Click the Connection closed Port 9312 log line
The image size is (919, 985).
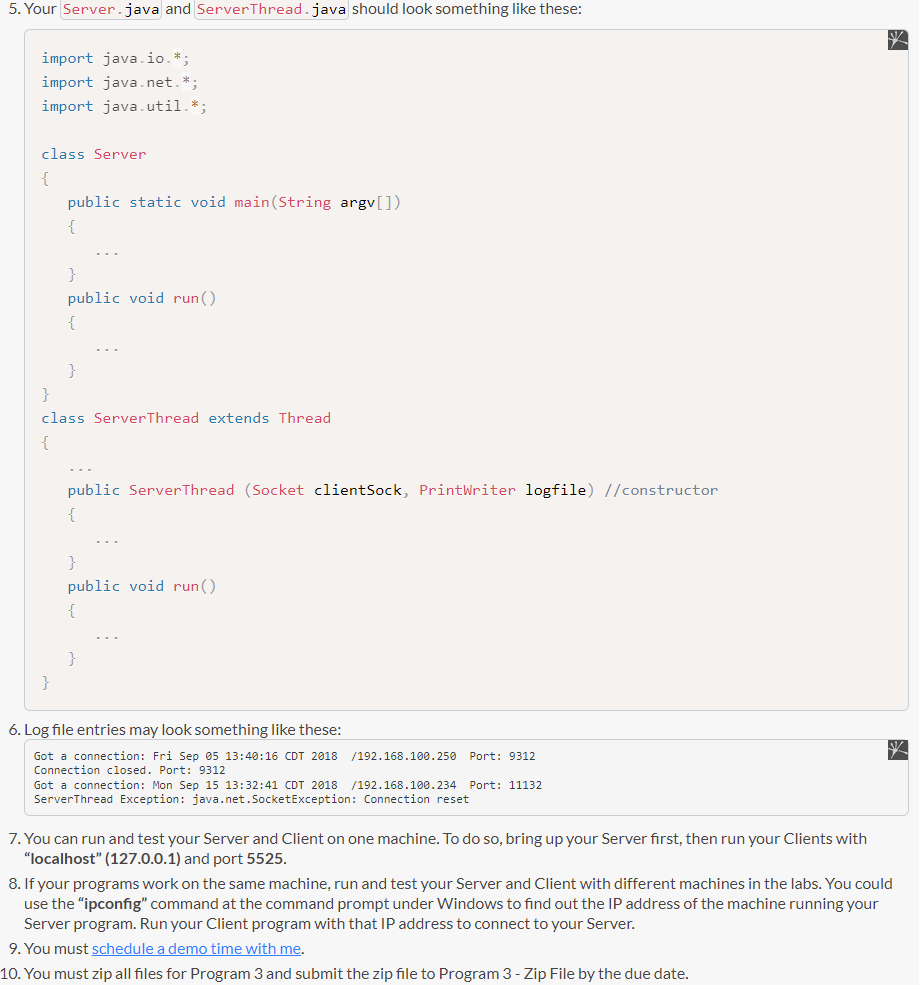pos(130,770)
